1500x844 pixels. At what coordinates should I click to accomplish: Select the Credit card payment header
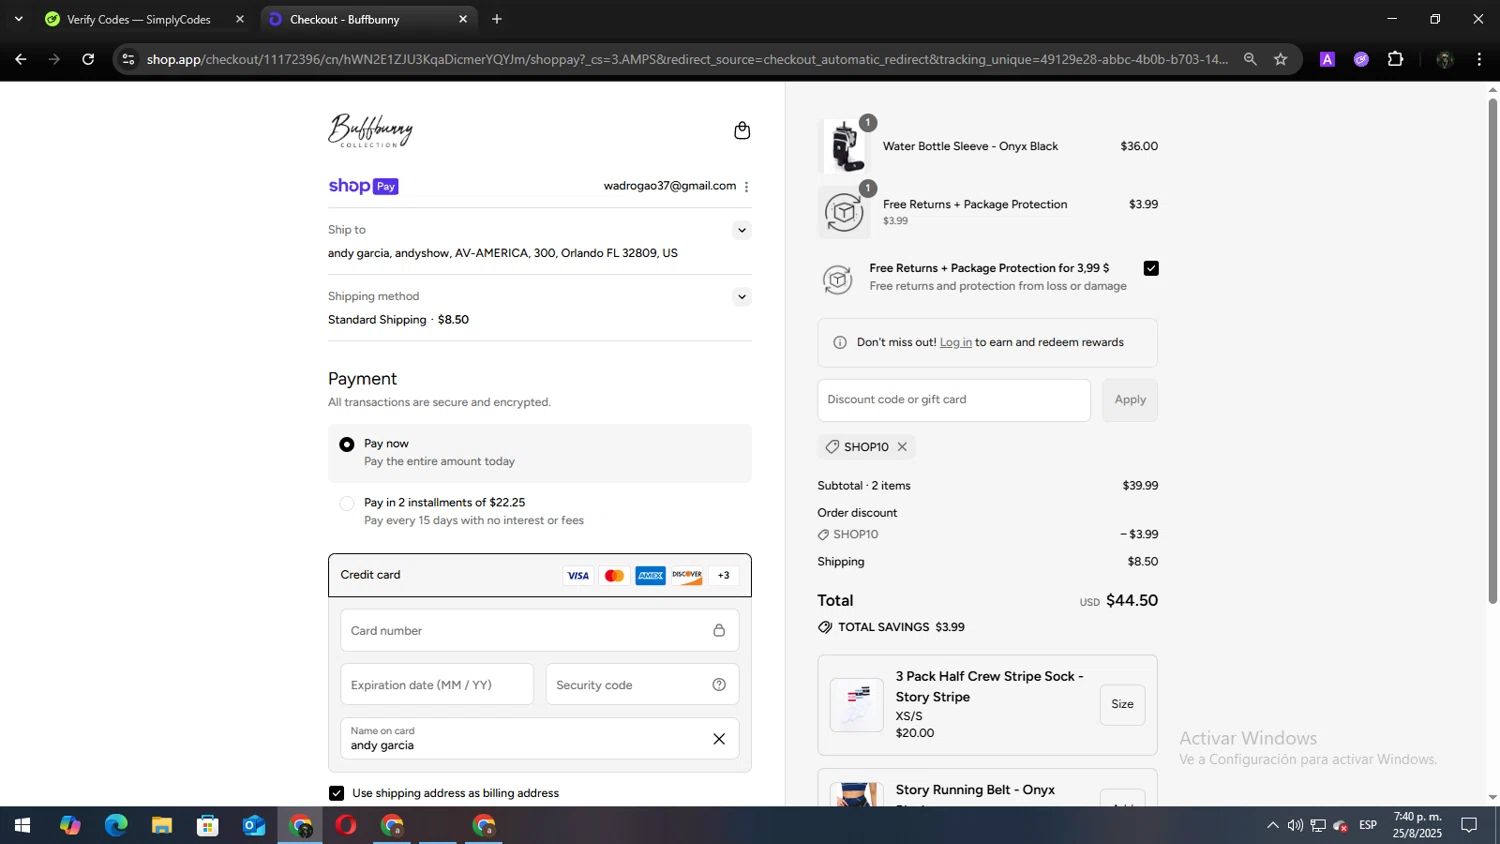[540, 576]
